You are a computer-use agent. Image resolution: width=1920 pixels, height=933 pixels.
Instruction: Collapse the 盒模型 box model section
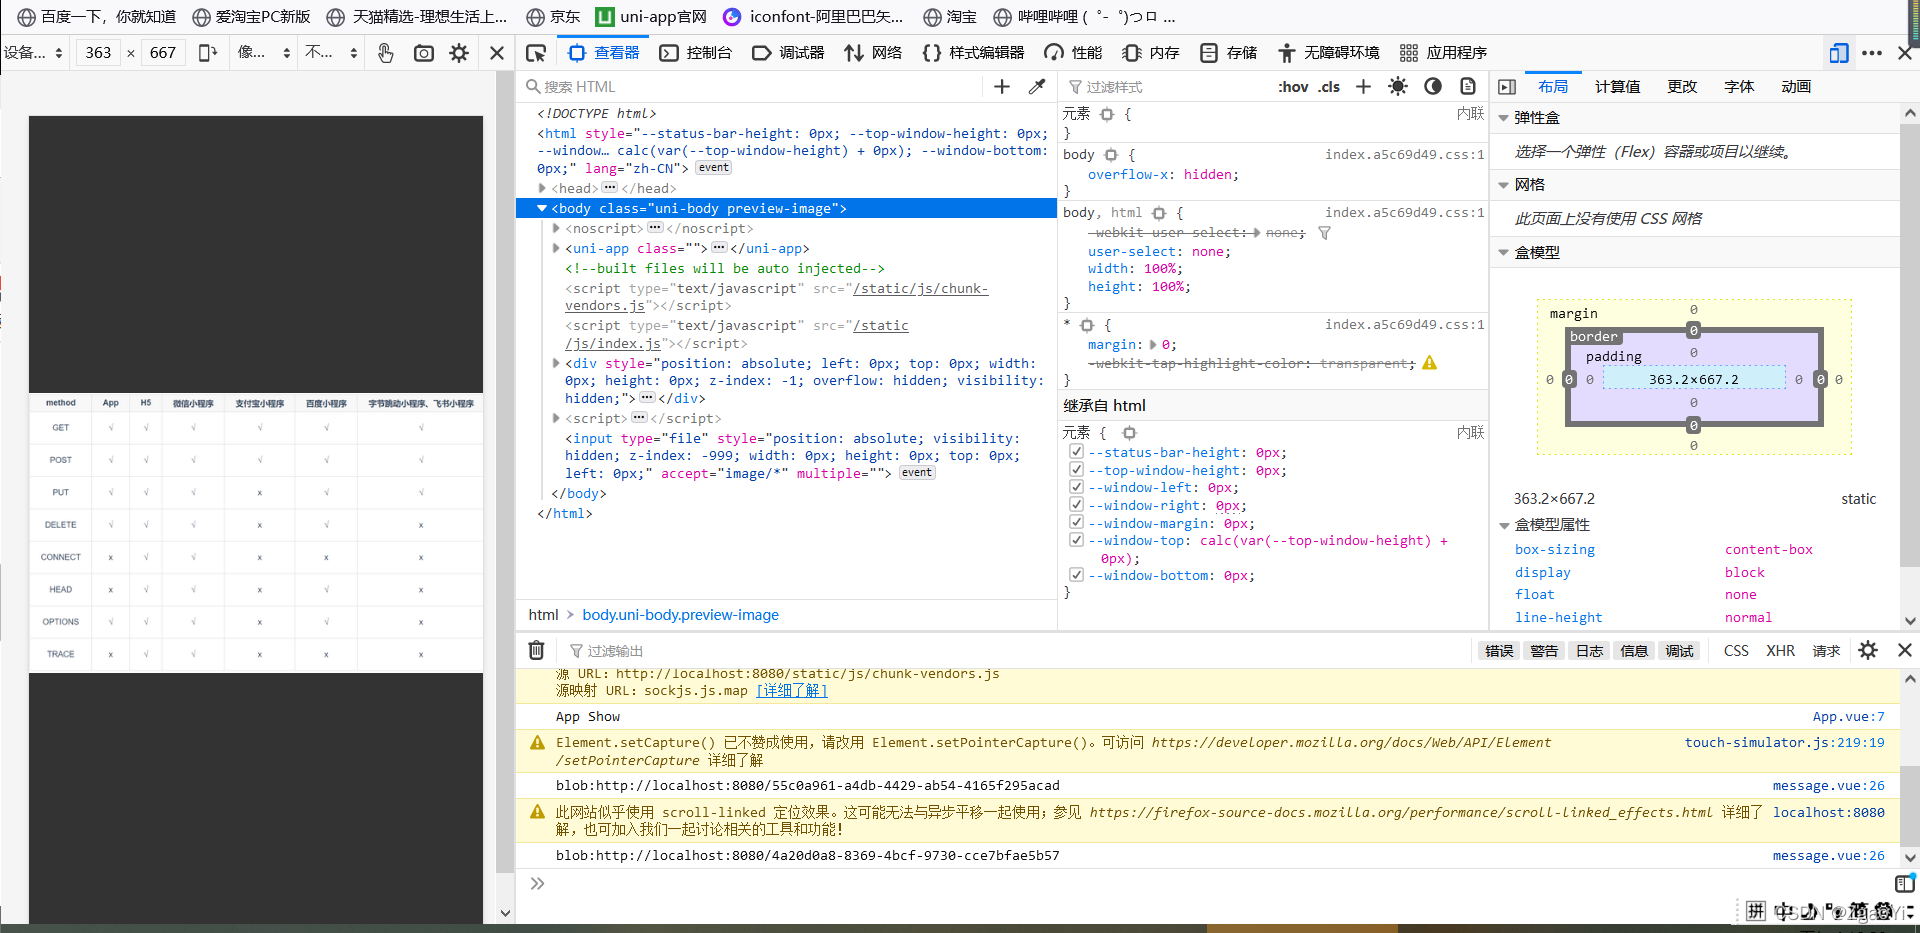[1503, 253]
